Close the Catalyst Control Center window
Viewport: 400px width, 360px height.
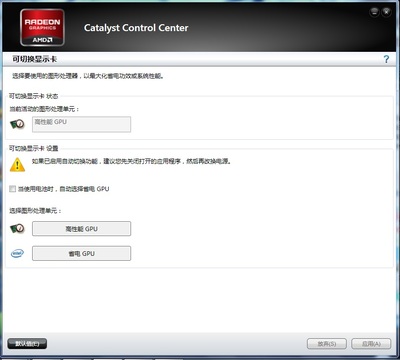(386, 12)
